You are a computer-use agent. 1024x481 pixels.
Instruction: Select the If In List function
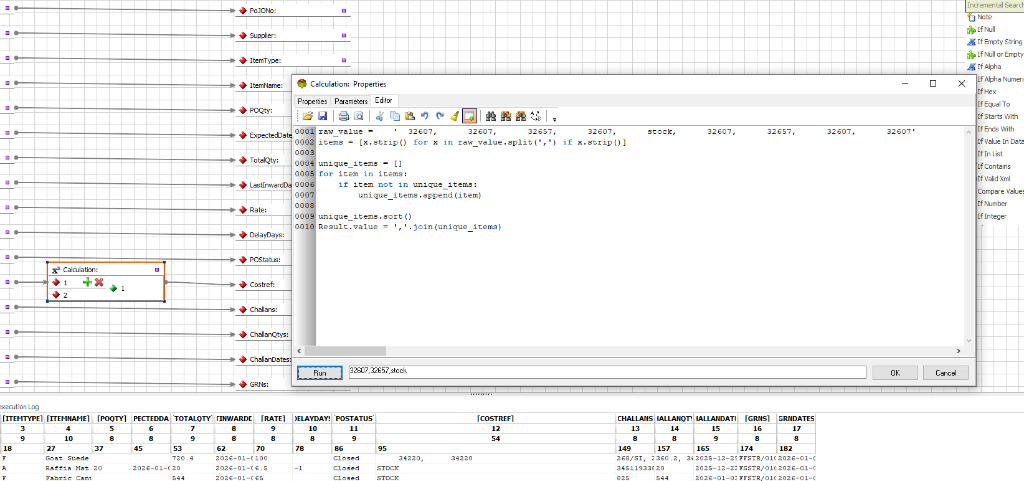click(990, 153)
